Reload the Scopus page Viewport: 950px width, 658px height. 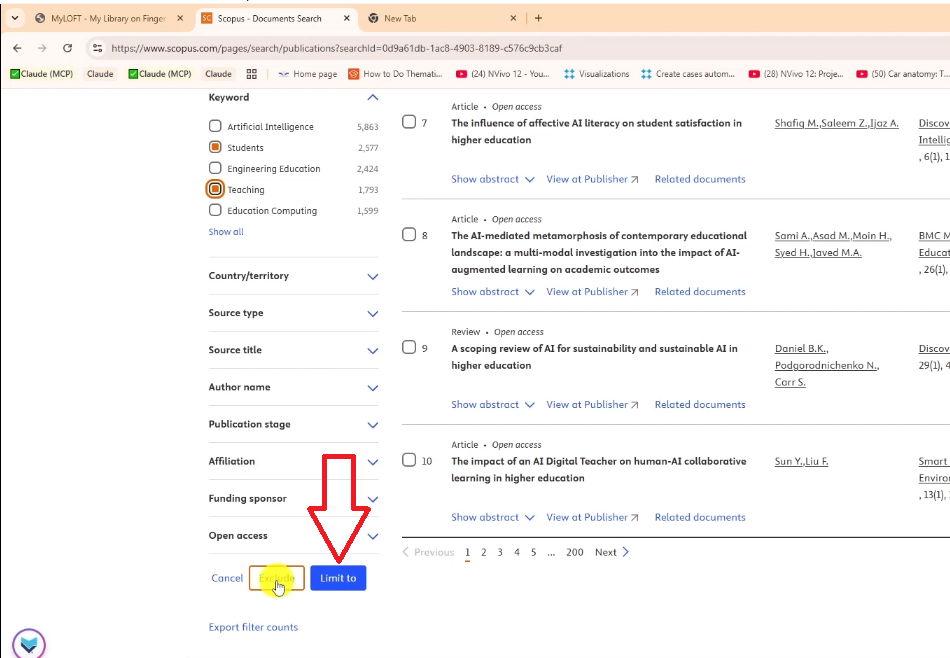pyautogui.click(x=67, y=48)
